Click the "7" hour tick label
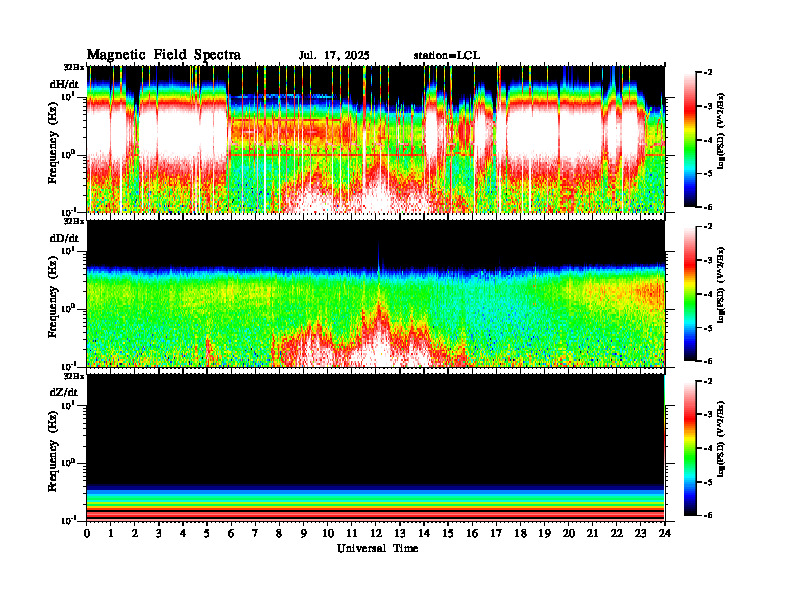This screenshot has width=792, height=612. pos(255,533)
